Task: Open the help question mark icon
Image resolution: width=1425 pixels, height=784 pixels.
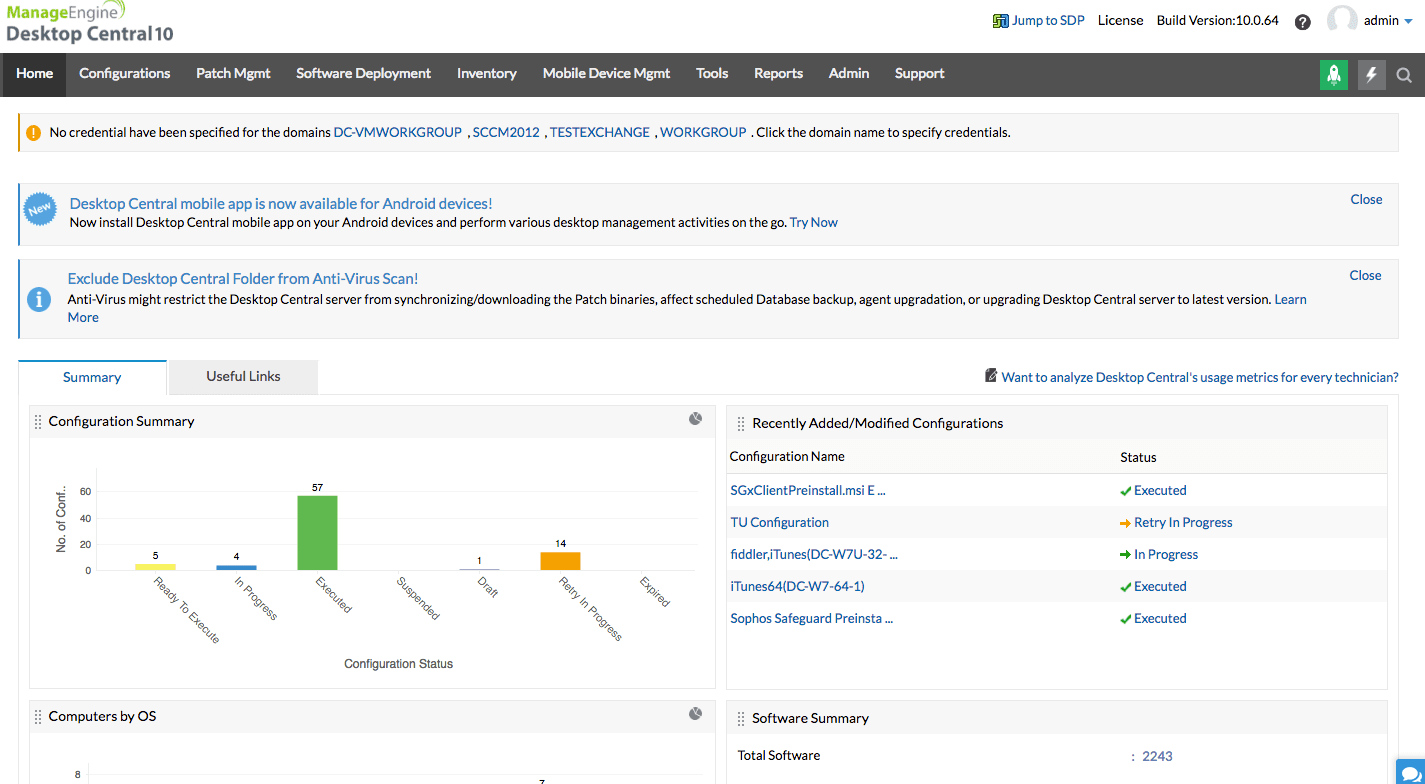Action: coord(1302,21)
